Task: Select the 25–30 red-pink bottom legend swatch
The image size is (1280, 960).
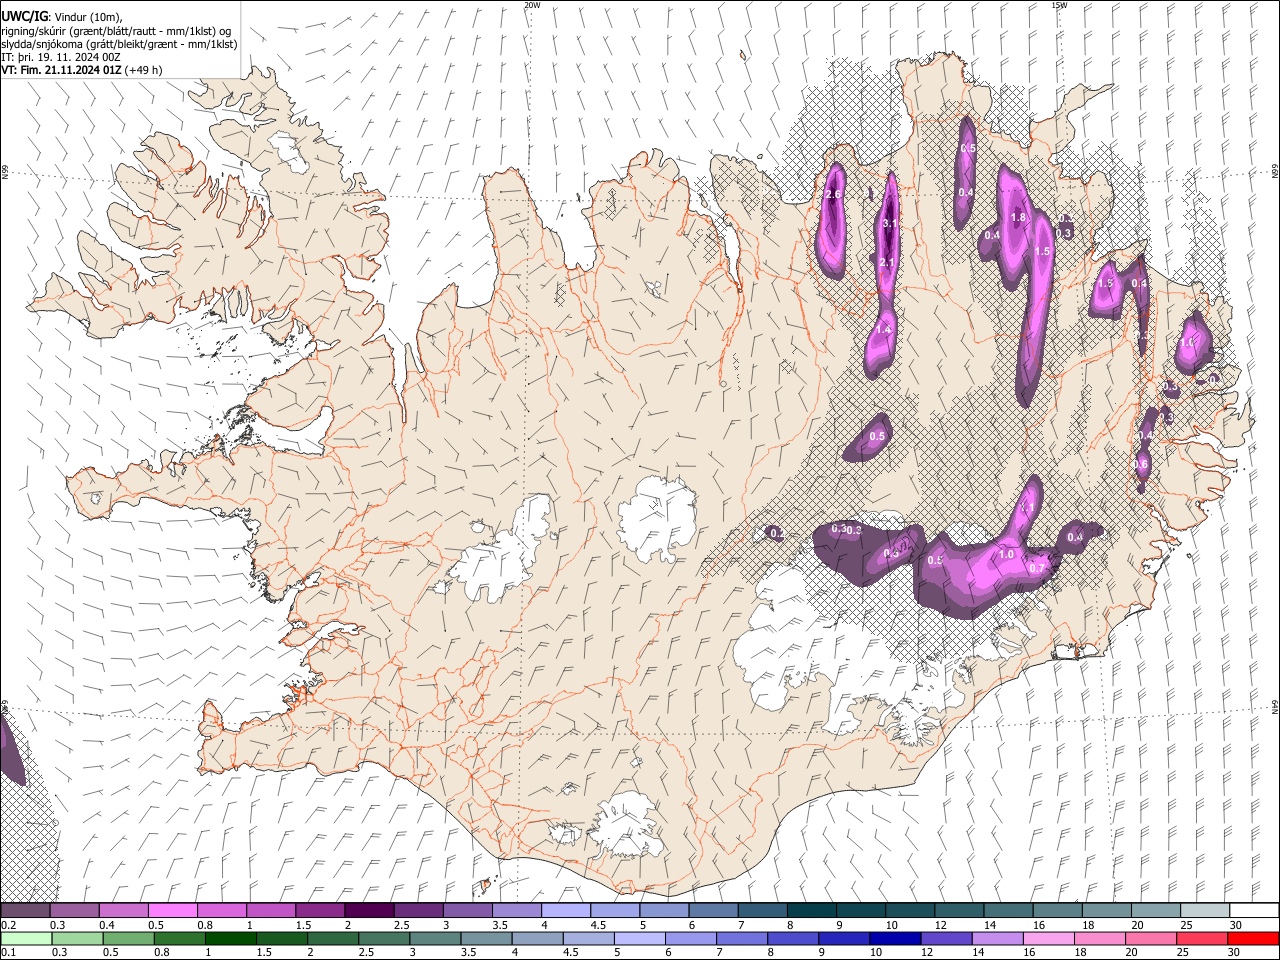Action: (1202, 938)
